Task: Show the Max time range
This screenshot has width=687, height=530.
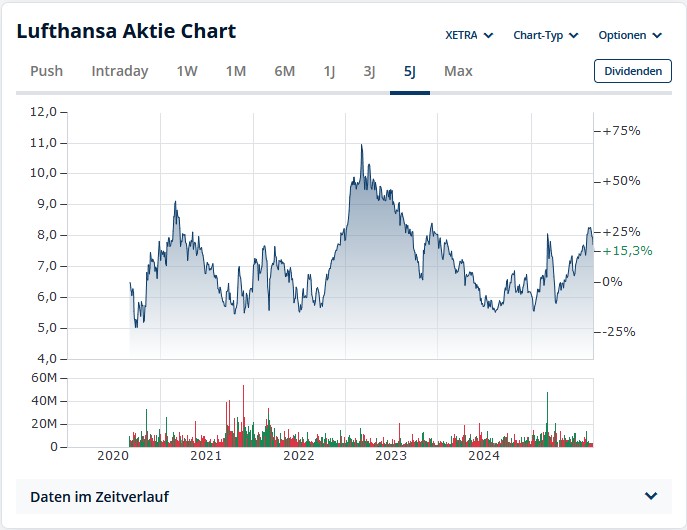Action: point(458,71)
